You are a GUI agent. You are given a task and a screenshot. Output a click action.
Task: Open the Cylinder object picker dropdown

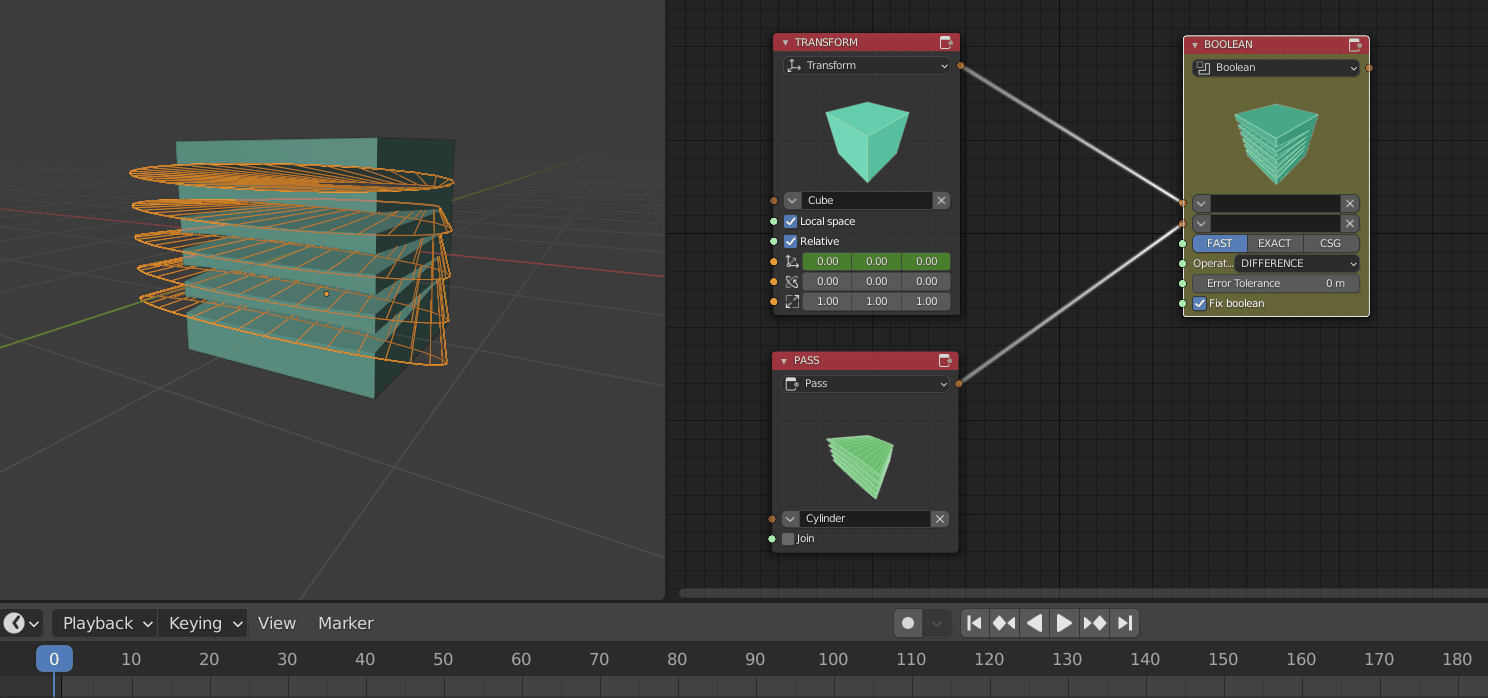(790, 518)
